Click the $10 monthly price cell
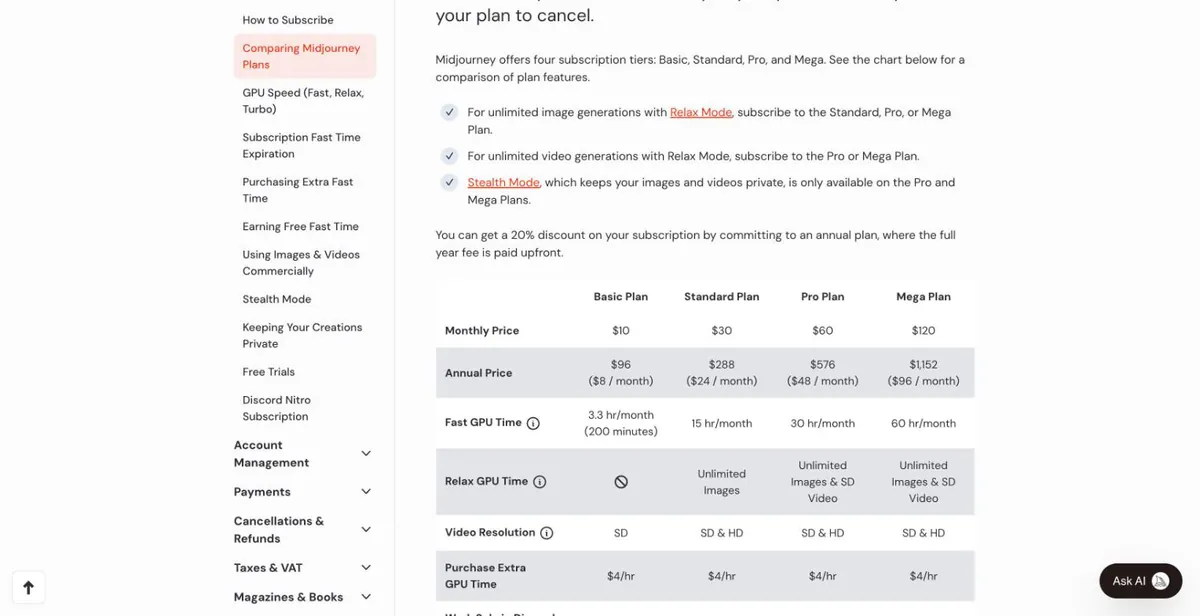 point(621,331)
